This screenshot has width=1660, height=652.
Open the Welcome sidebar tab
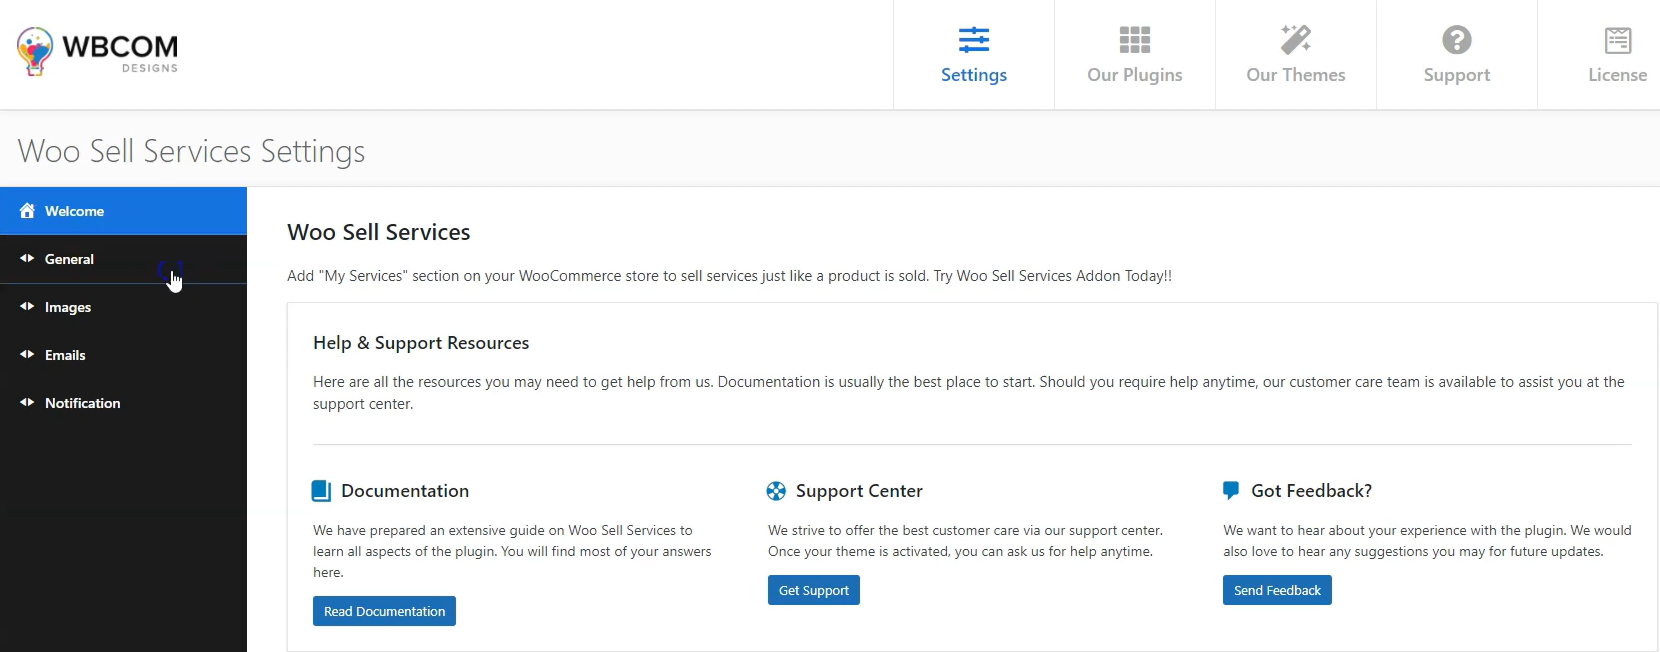click(123, 211)
